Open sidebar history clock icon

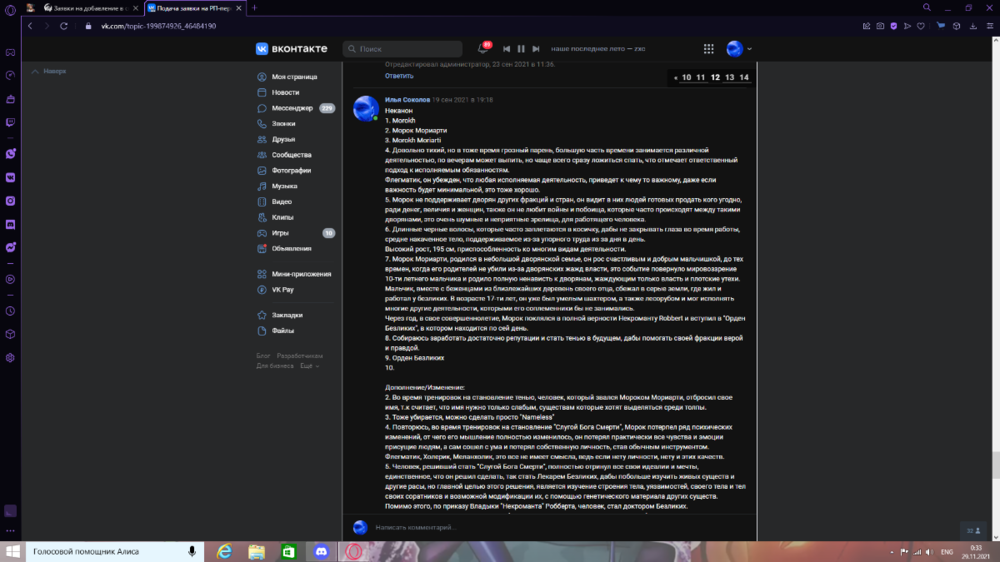pyautogui.click(x=10, y=311)
